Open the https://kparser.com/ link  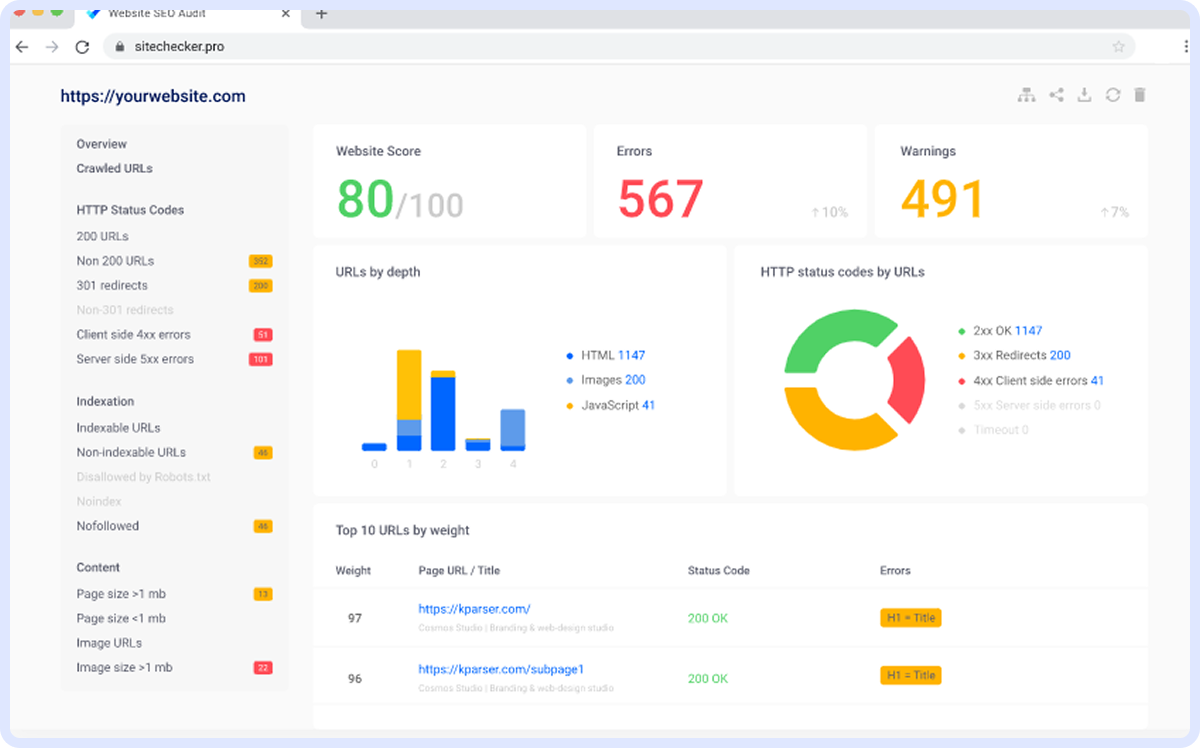[x=474, y=609]
